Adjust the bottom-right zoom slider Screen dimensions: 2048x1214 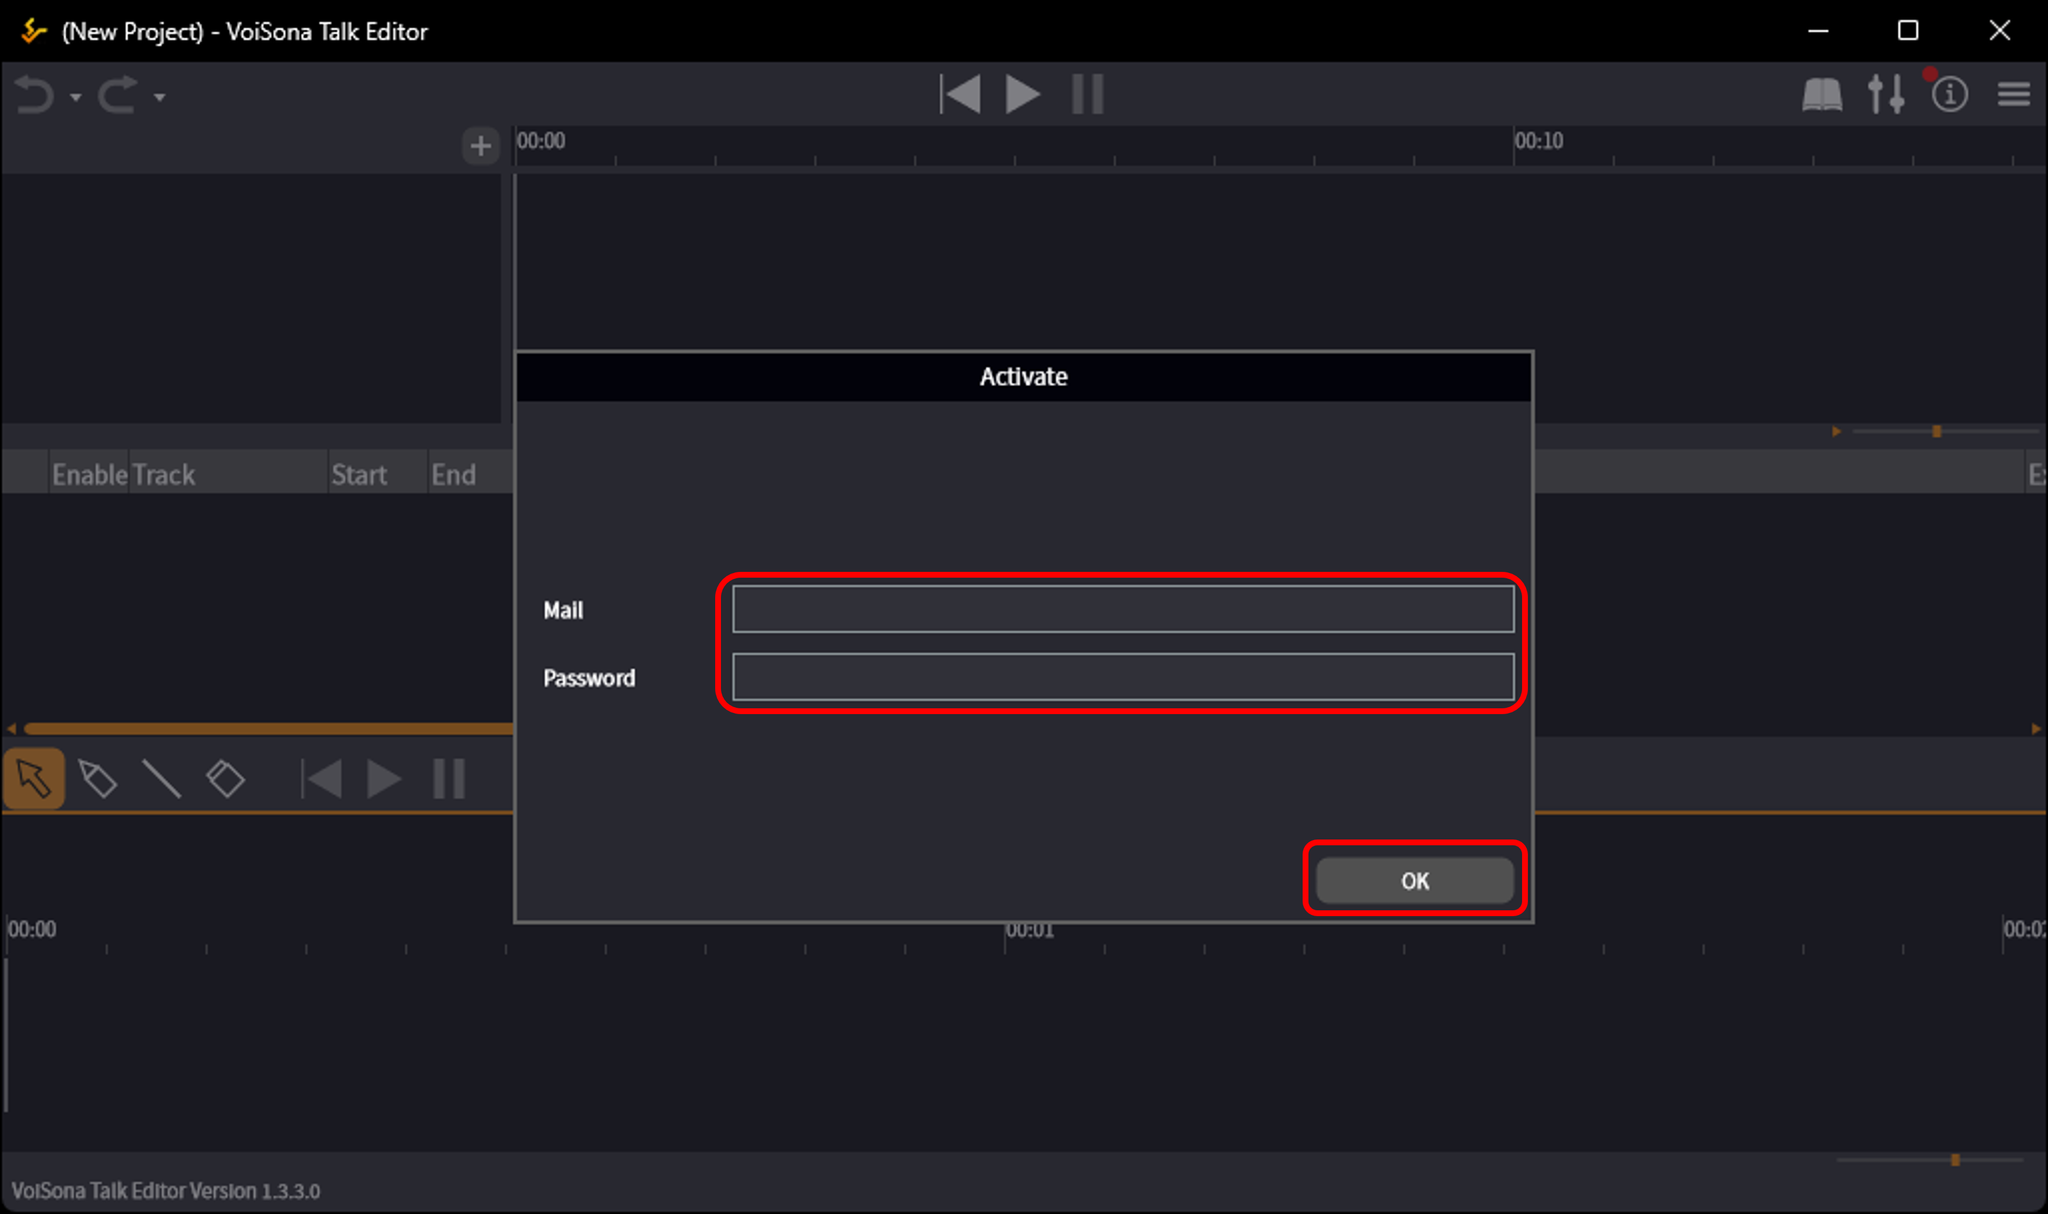[1954, 1160]
